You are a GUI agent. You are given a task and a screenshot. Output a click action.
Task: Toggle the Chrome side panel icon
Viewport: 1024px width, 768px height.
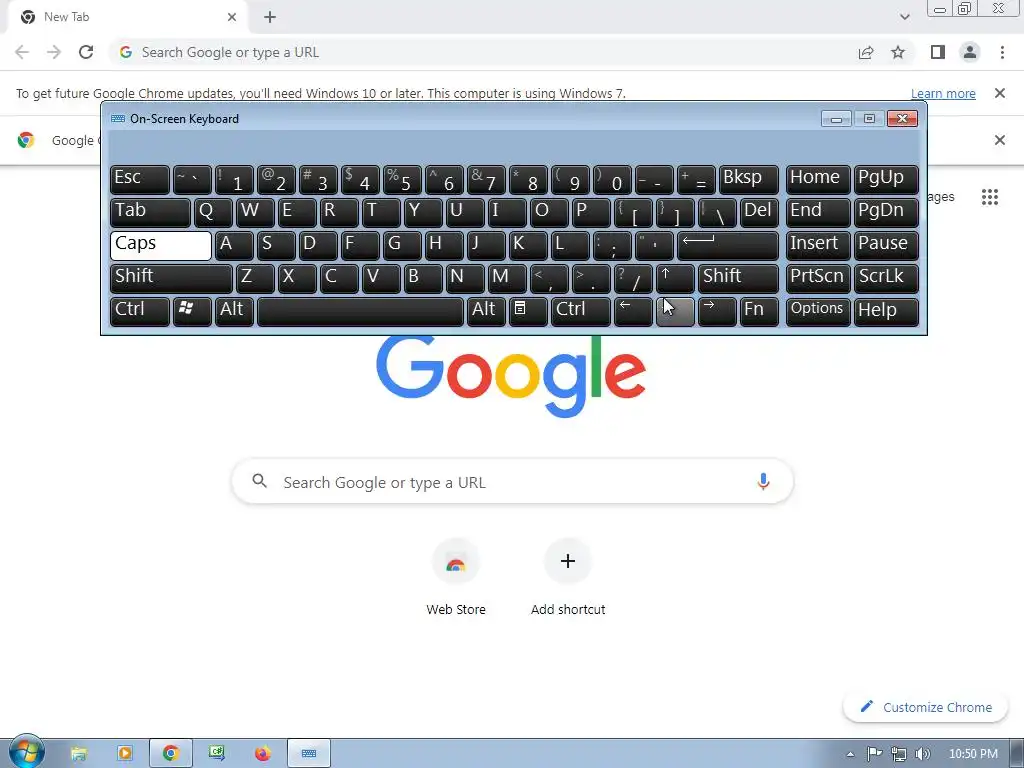pyautogui.click(x=938, y=52)
